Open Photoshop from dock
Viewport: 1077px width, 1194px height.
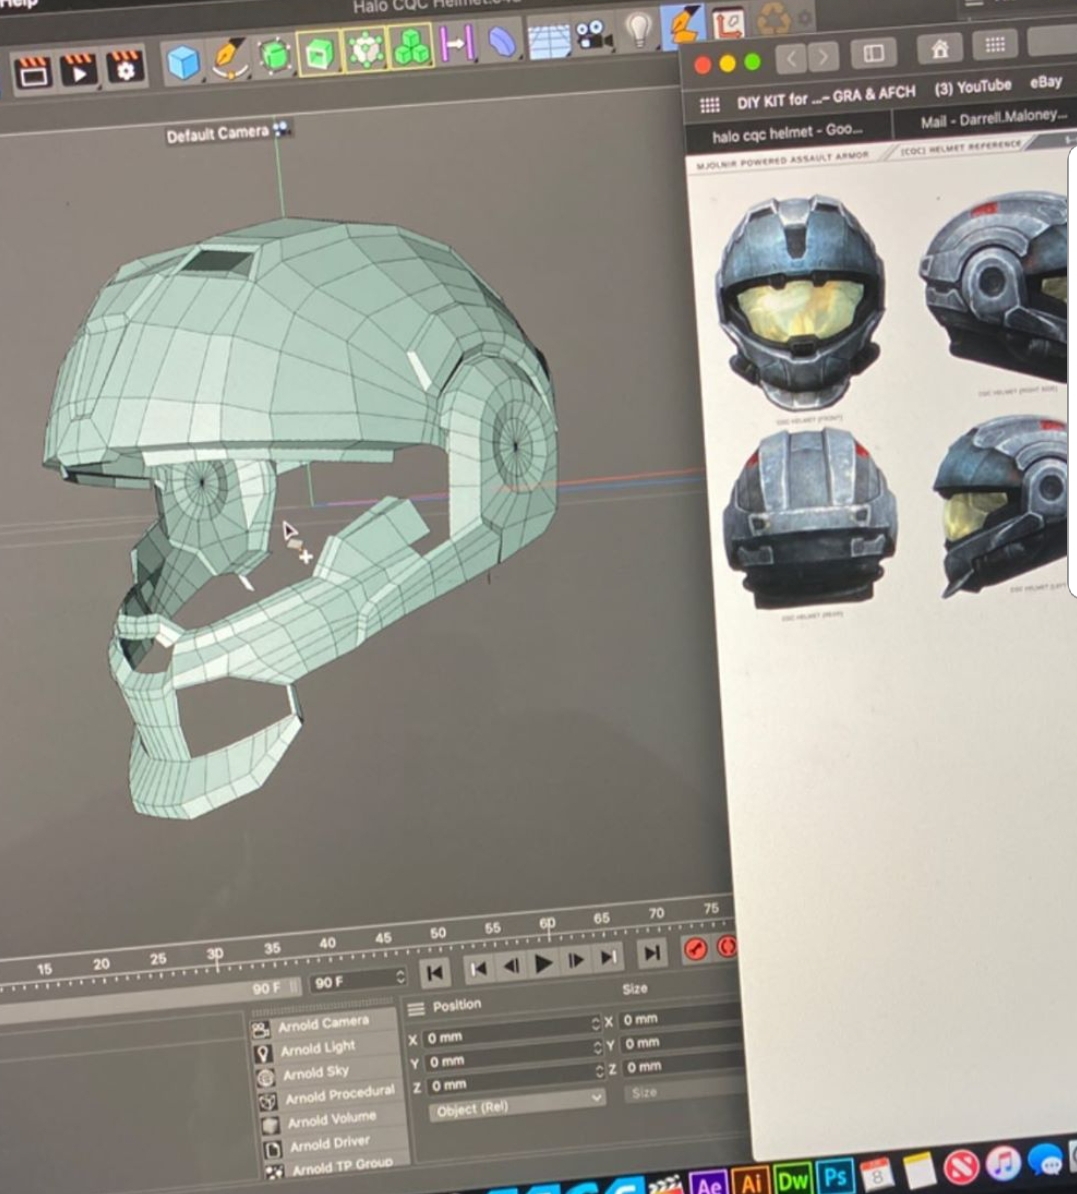(835, 1176)
